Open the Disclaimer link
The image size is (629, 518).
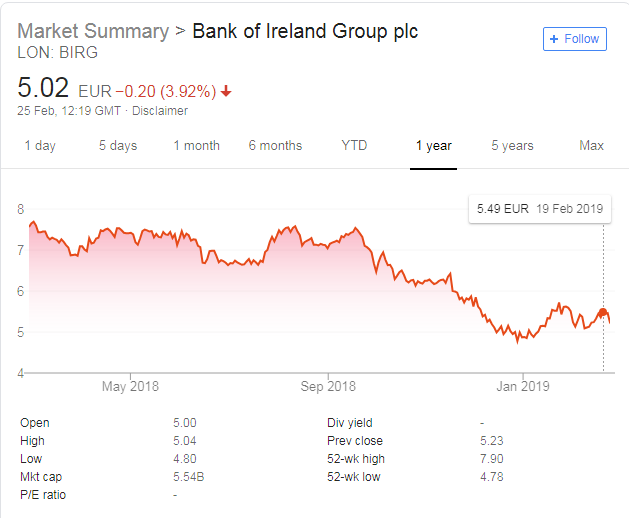click(x=159, y=111)
